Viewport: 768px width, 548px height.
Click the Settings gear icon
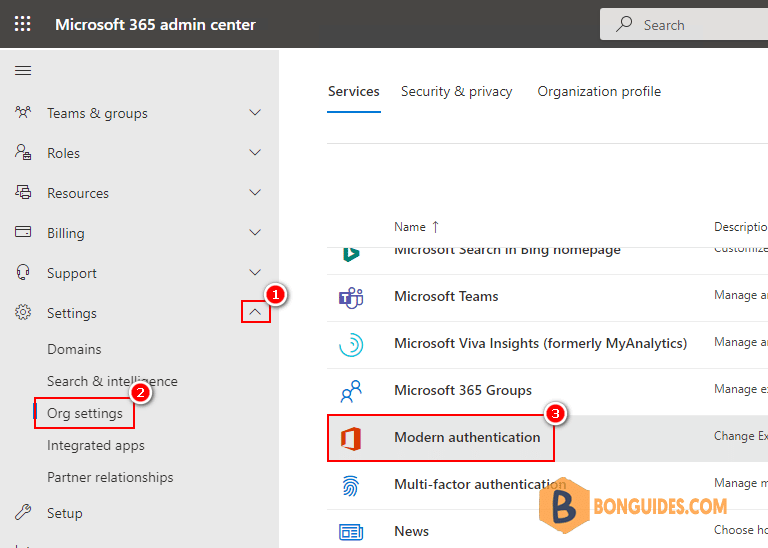(23, 312)
